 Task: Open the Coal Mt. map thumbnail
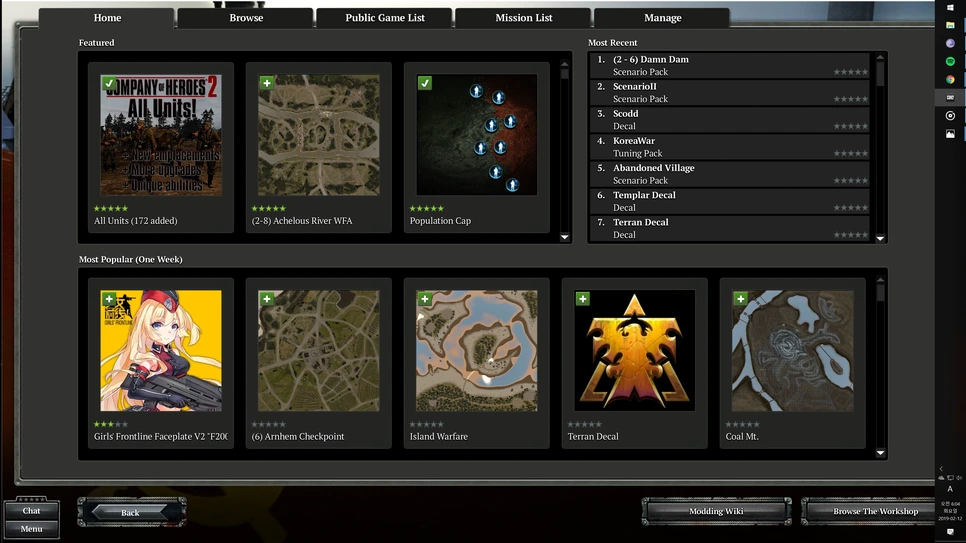coord(793,351)
